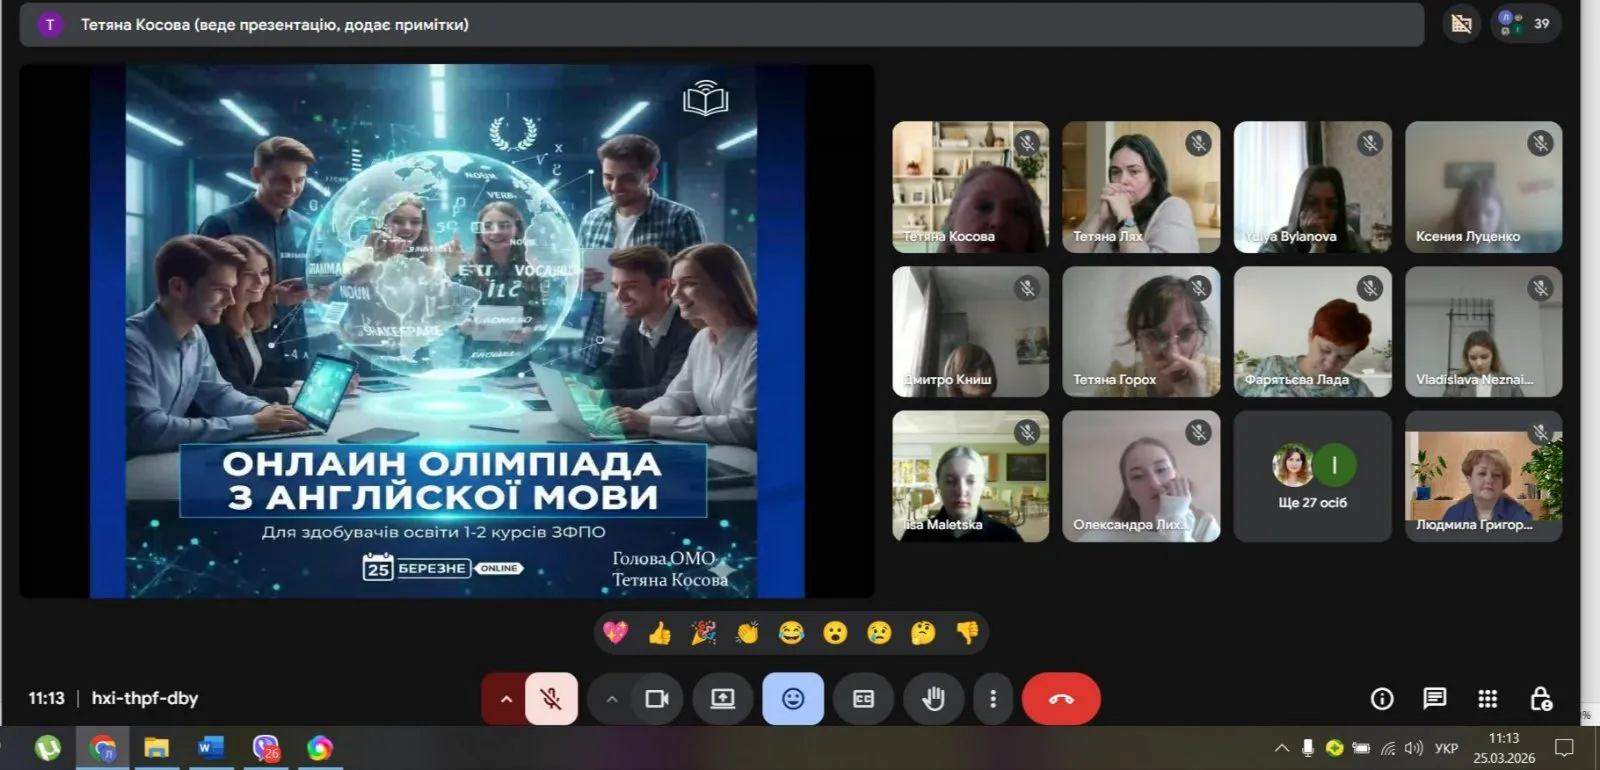Open uTorrent from the taskbar
Image resolution: width=1600 pixels, height=770 pixels.
tap(48, 748)
